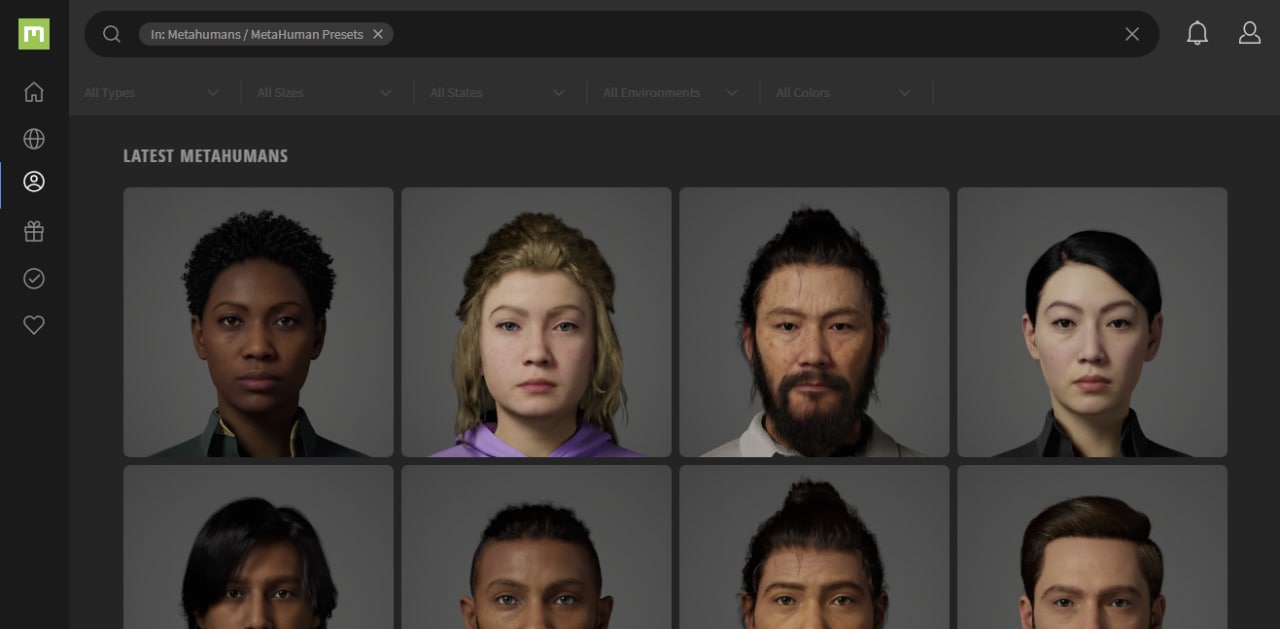
Task: Select the bearded man with top knot
Action: (x=814, y=322)
